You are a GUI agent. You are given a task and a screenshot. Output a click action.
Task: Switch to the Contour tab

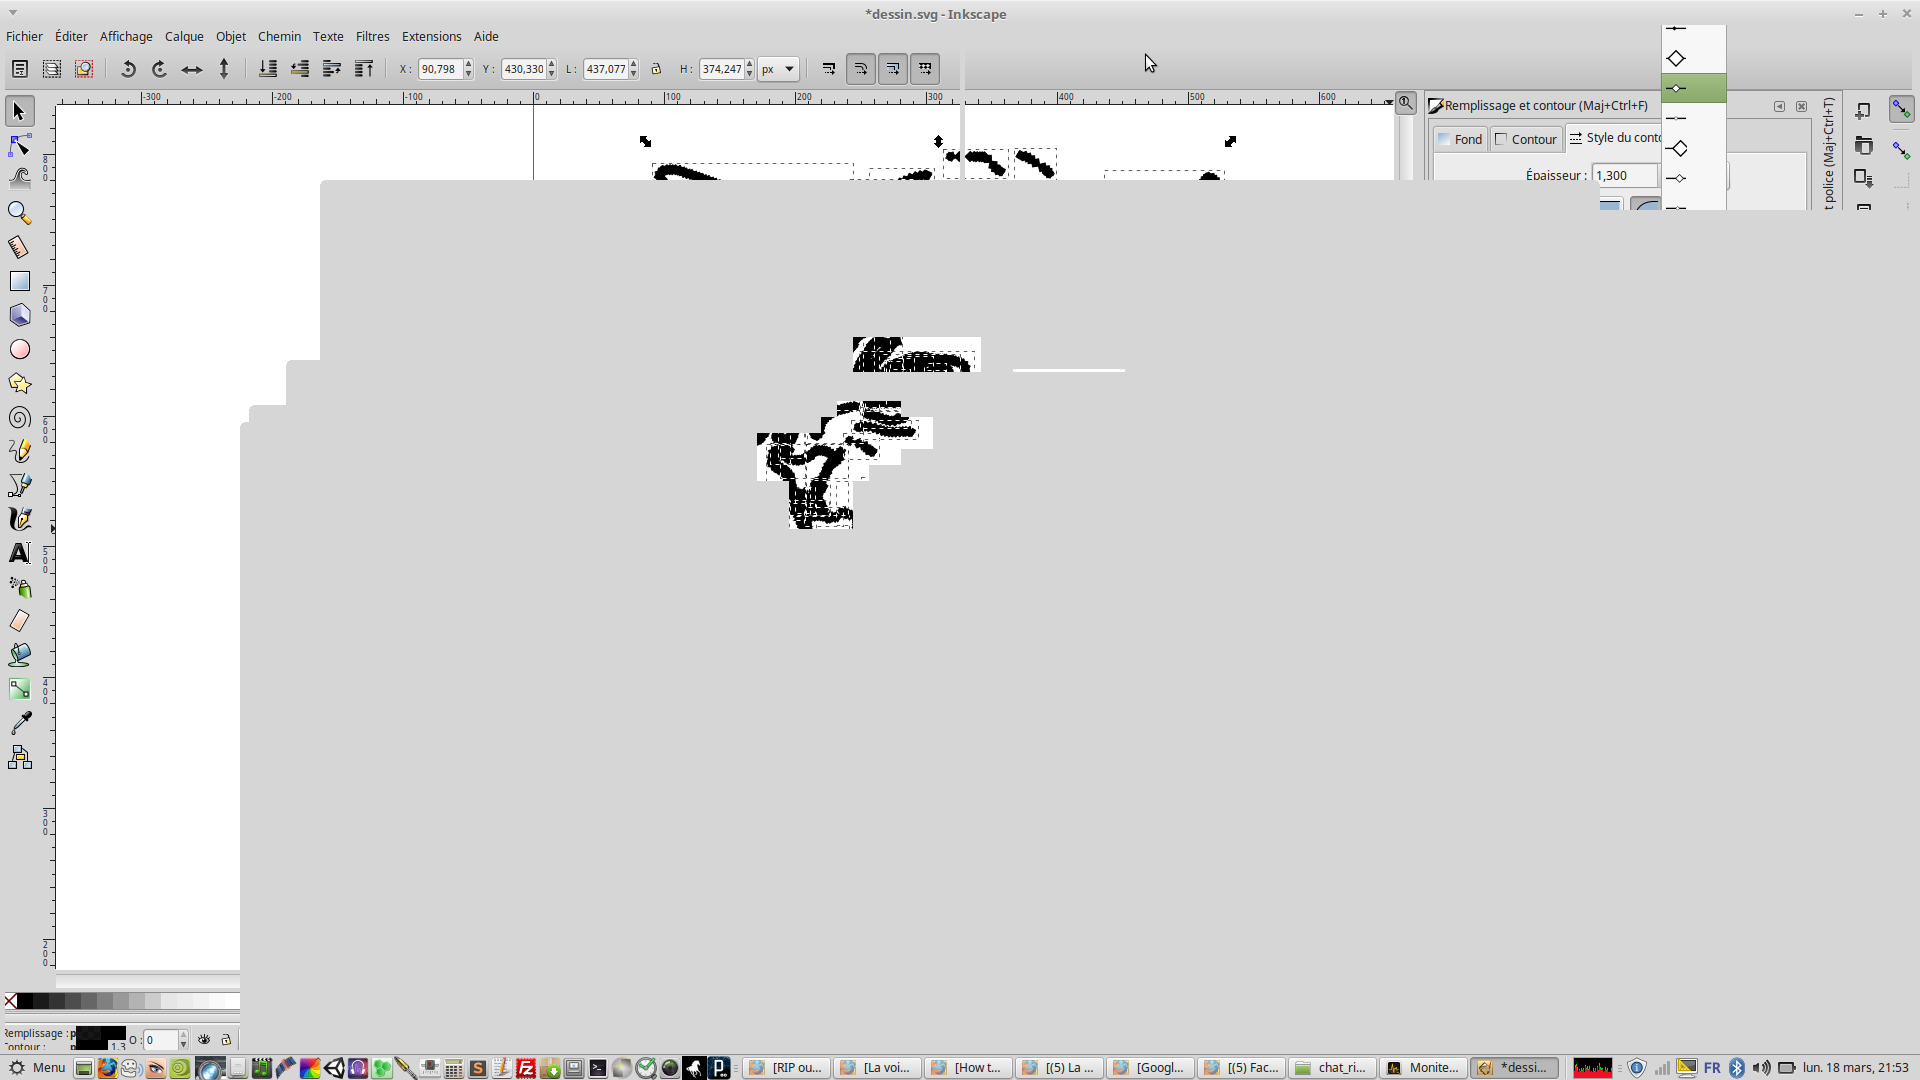click(1526, 139)
